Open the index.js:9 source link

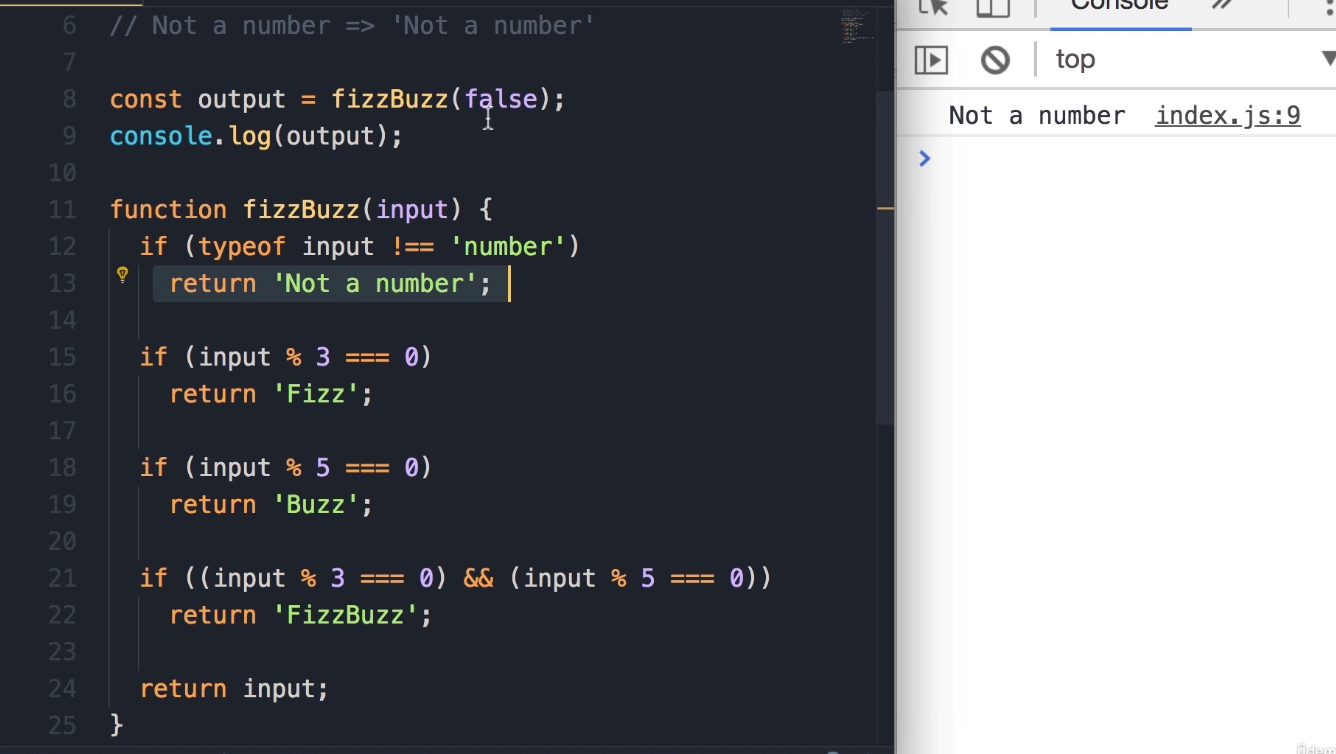[x=1227, y=116]
